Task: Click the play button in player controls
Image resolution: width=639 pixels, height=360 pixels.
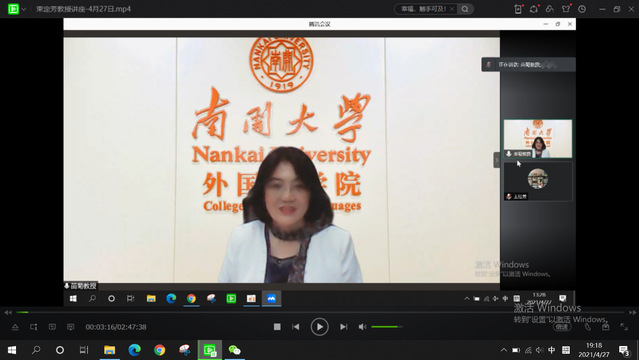Action: [320, 327]
